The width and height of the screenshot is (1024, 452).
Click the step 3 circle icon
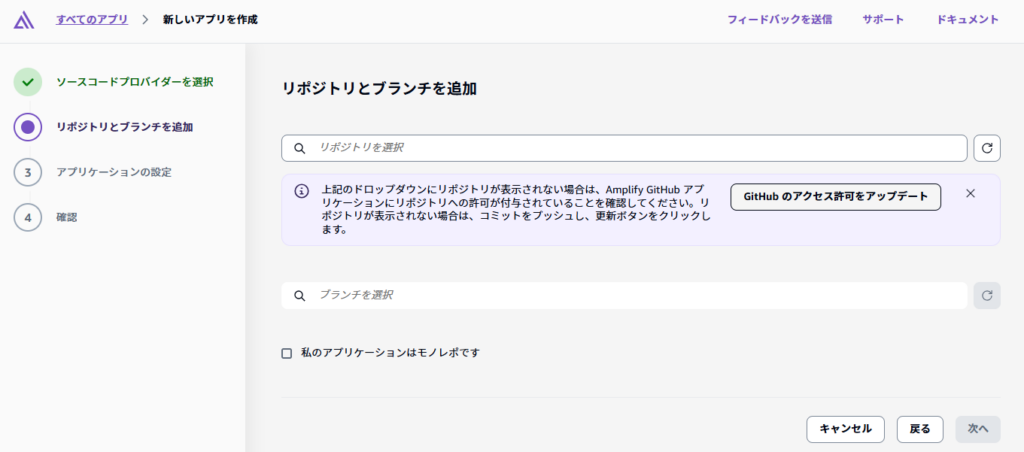(x=28, y=172)
